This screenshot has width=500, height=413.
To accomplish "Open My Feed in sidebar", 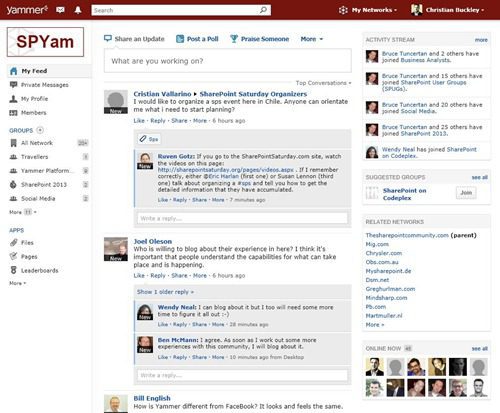I will (x=49, y=71).
